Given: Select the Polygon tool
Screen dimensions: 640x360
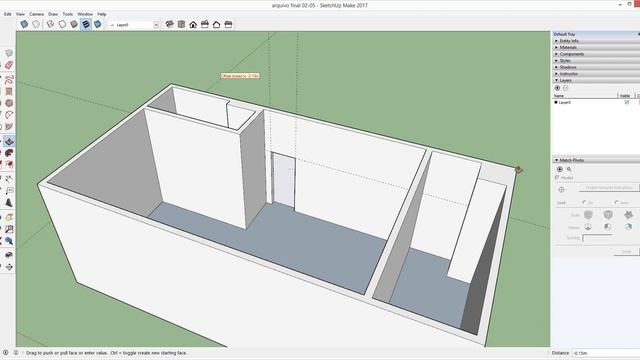Looking at the screenshot, I should pos(9,103).
